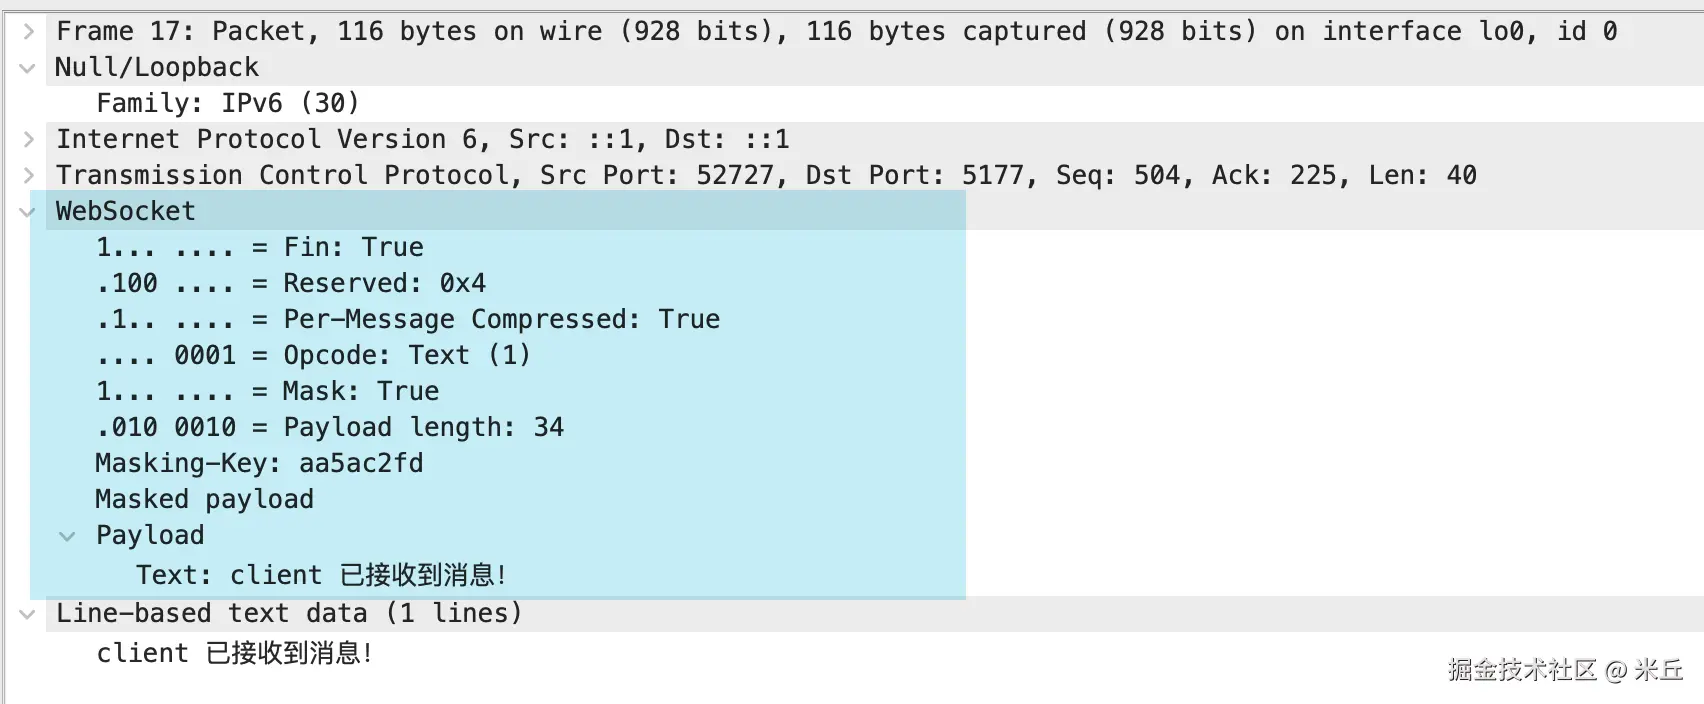Select the Mask: True field
This screenshot has width=1704, height=704.
pos(267,391)
